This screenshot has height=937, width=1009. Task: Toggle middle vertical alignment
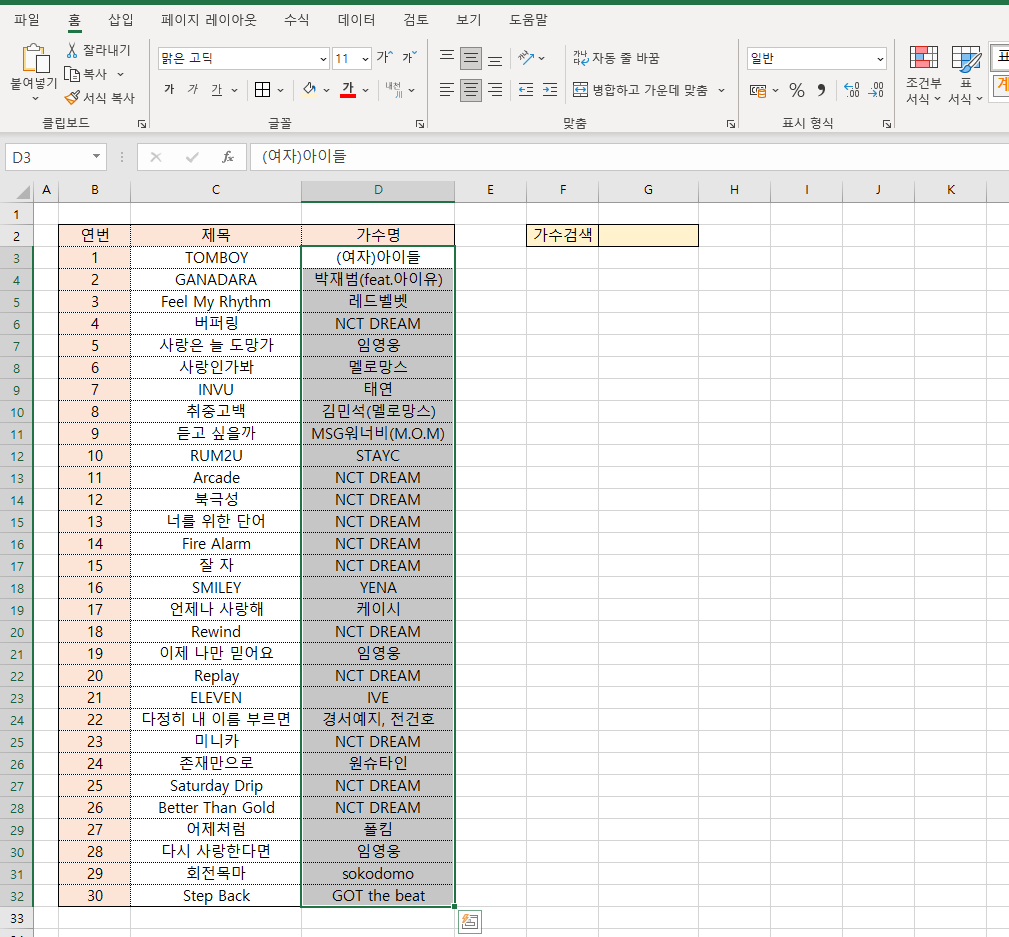(471, 59)
